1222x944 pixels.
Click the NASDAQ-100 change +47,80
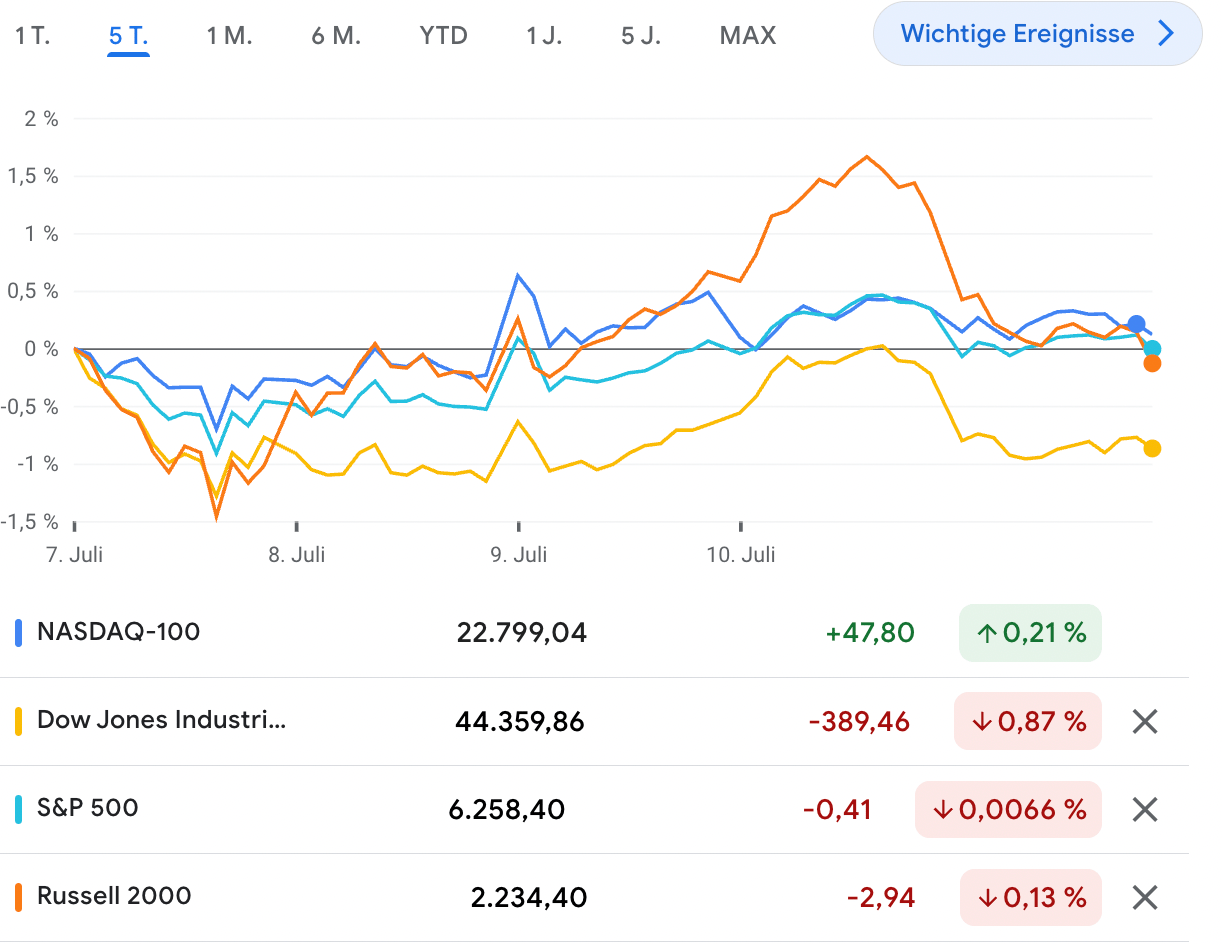[x=870, y=633]
